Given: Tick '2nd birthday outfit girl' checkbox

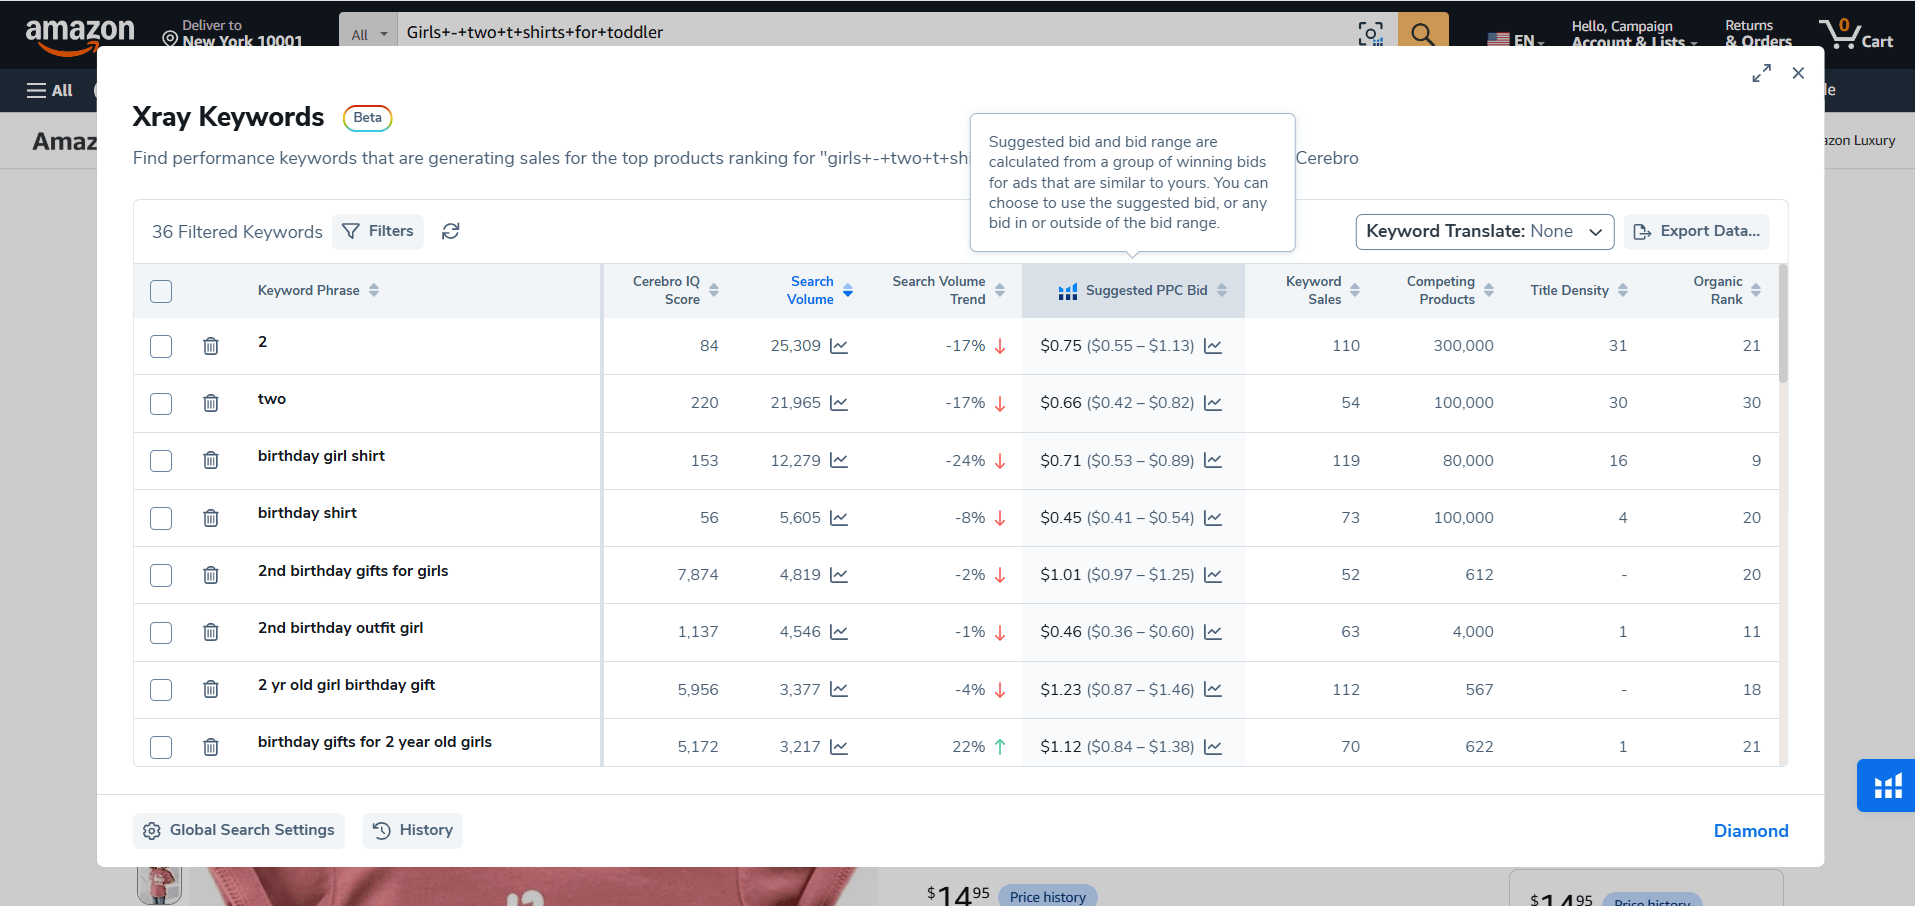Looking at the screenshot, I should point(161,632).
